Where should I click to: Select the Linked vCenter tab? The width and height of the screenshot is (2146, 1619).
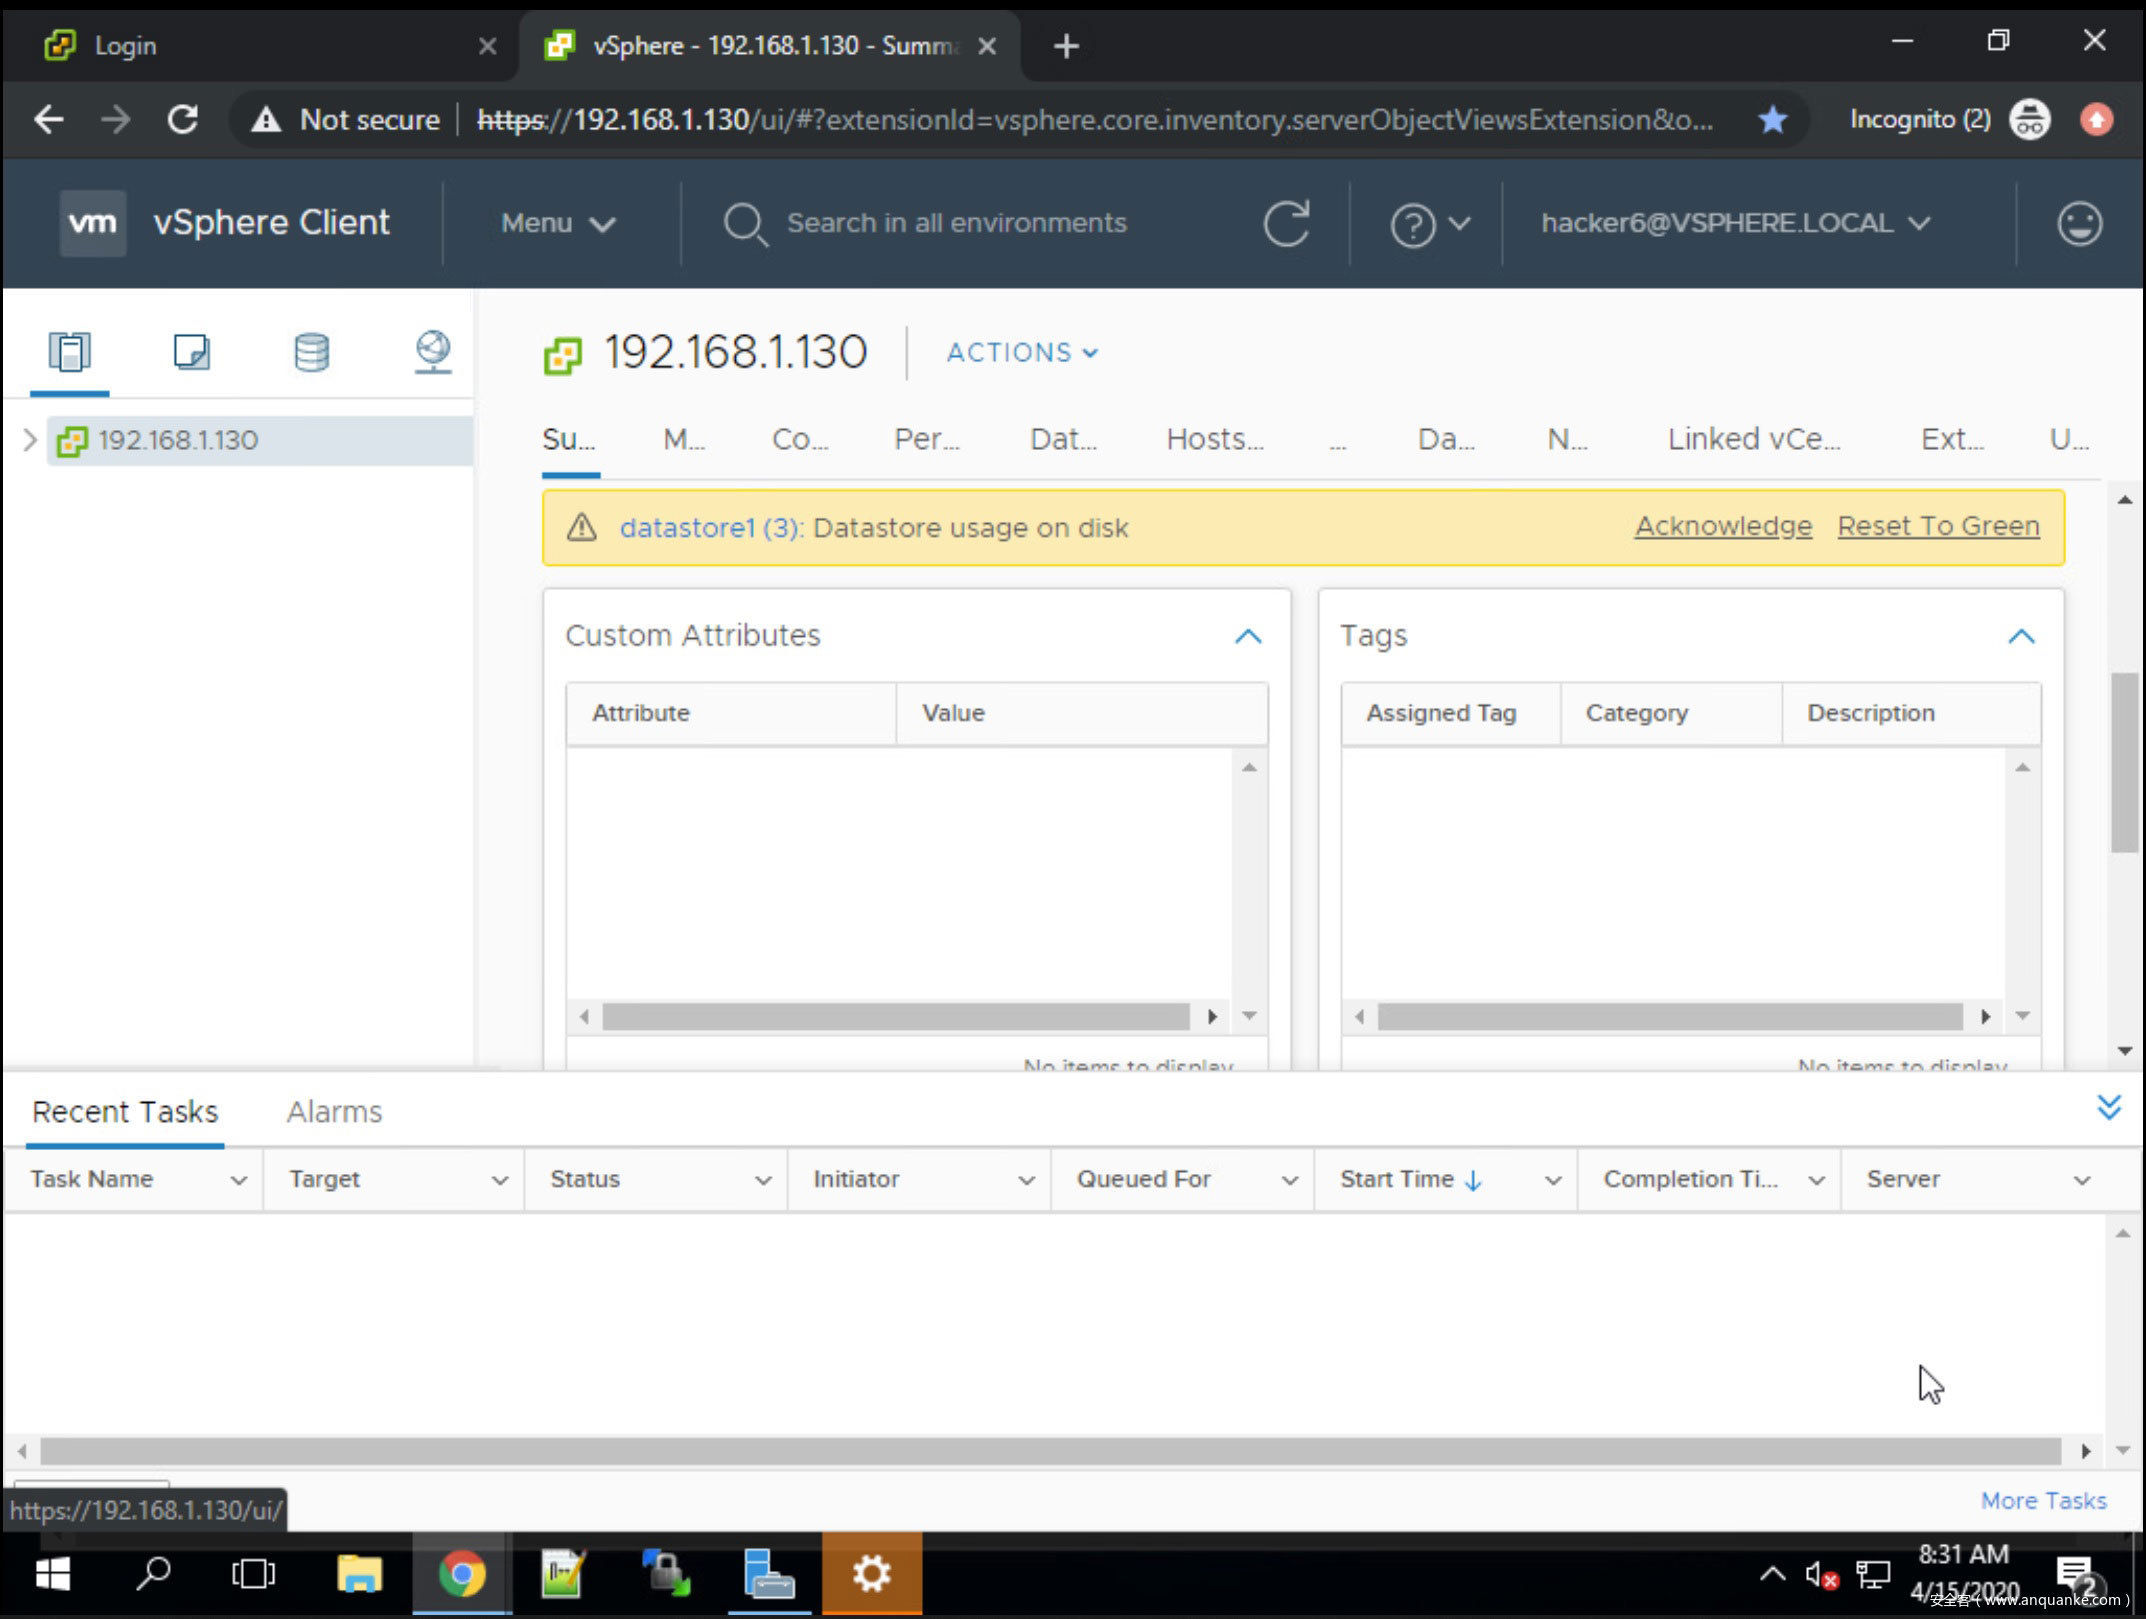pyautogui.click(x=1753, y=439)
